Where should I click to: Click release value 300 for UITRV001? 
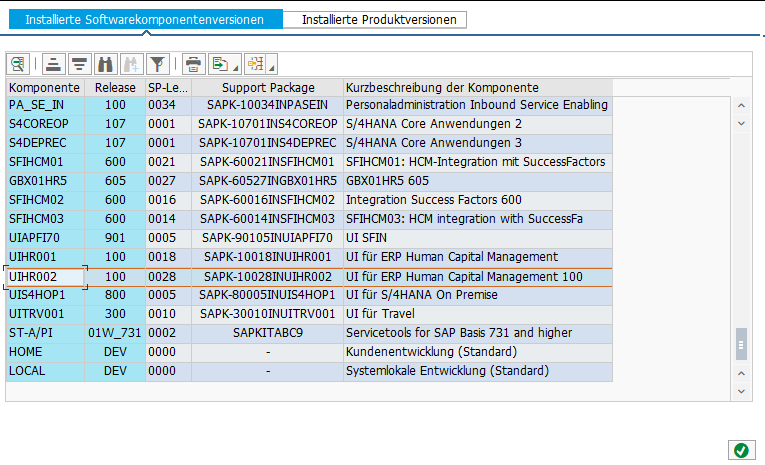coord(115,314)
